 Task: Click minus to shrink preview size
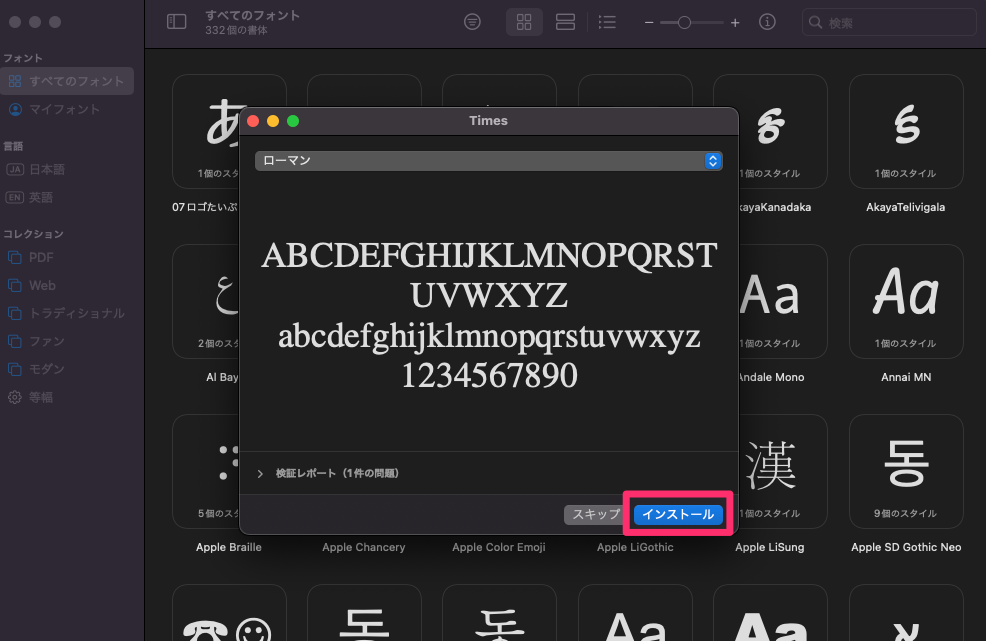click(x=649, y=23)
